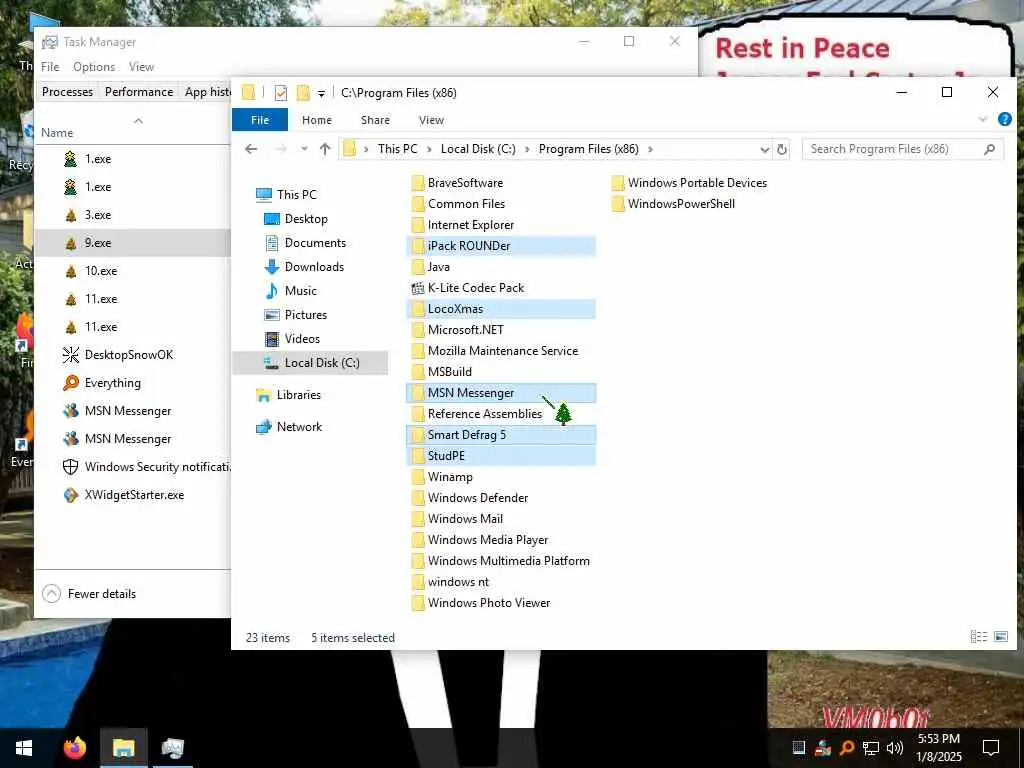Expand chevron after This PC in breadcrumb
The height and width of the screenshot is (768, 1024).
tap(429, 150)
